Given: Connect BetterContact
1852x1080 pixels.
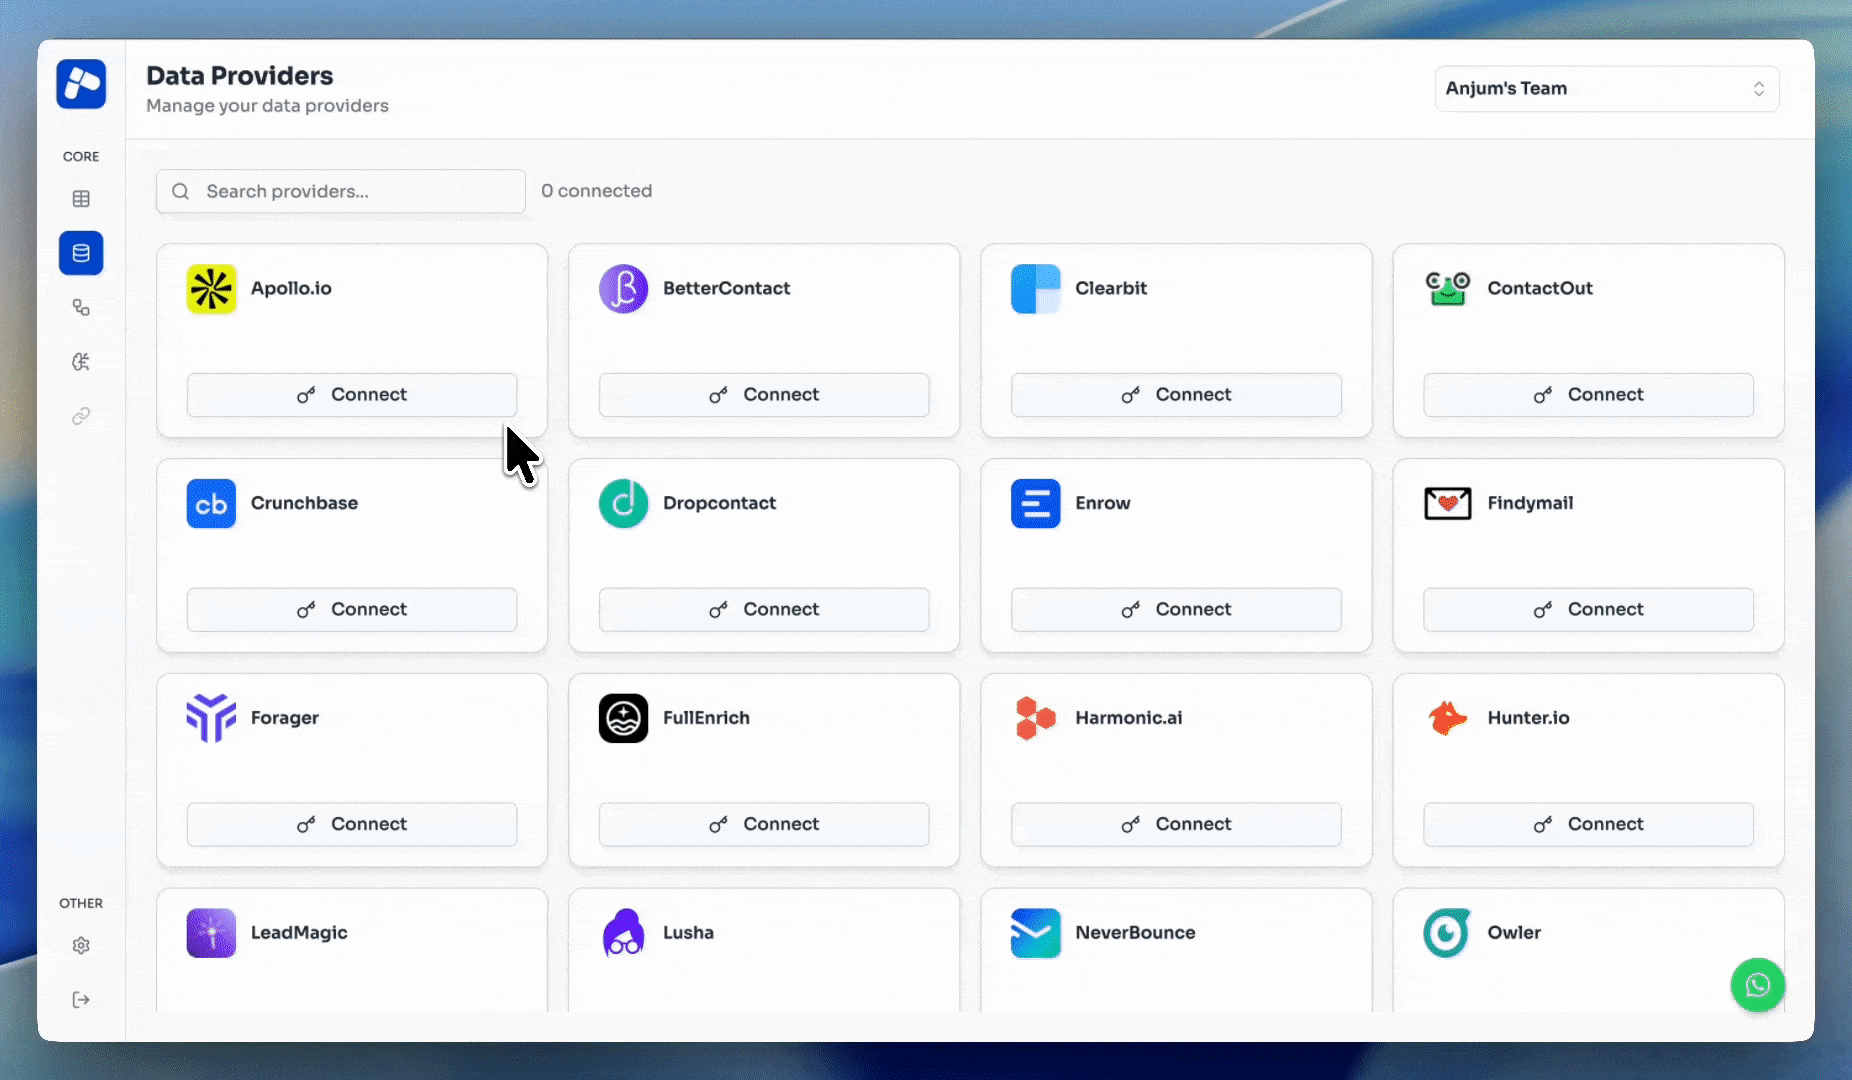Looking at the screenshot, I should 763,394.
